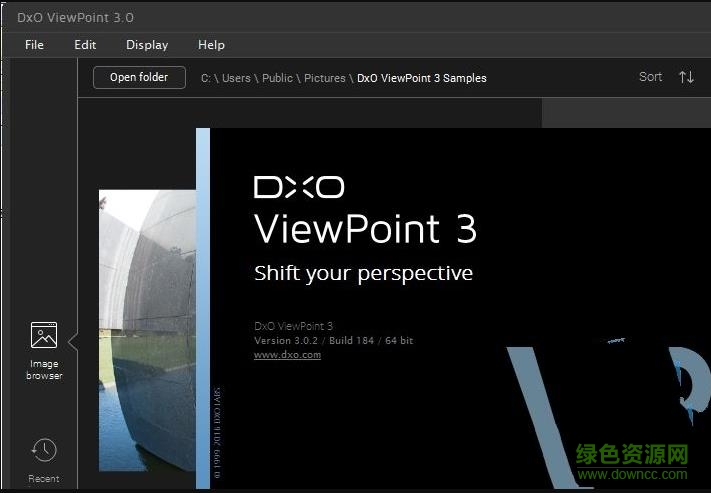Open the Display menu
The image size is (711, 493).
[147, 45]
